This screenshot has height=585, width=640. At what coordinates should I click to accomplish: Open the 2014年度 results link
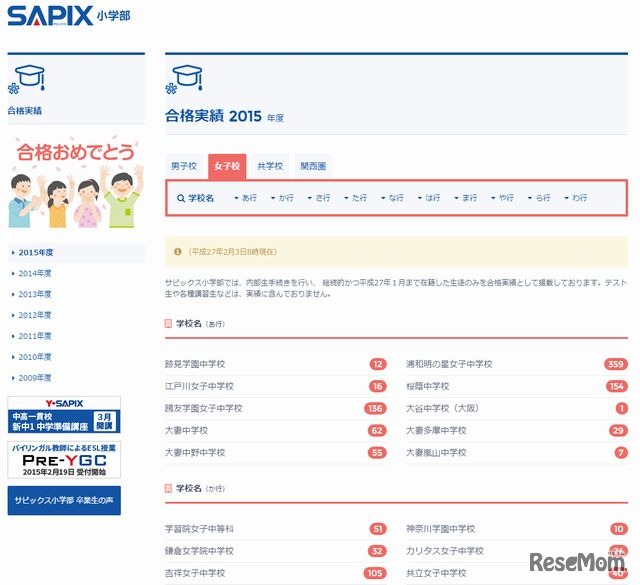(35, 273)
